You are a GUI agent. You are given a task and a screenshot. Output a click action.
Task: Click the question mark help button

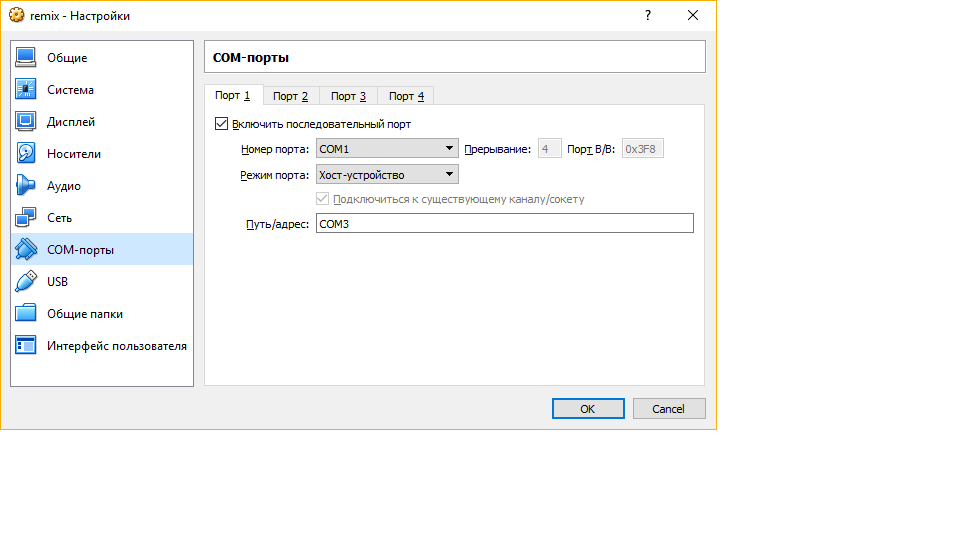tap(648, 16)
